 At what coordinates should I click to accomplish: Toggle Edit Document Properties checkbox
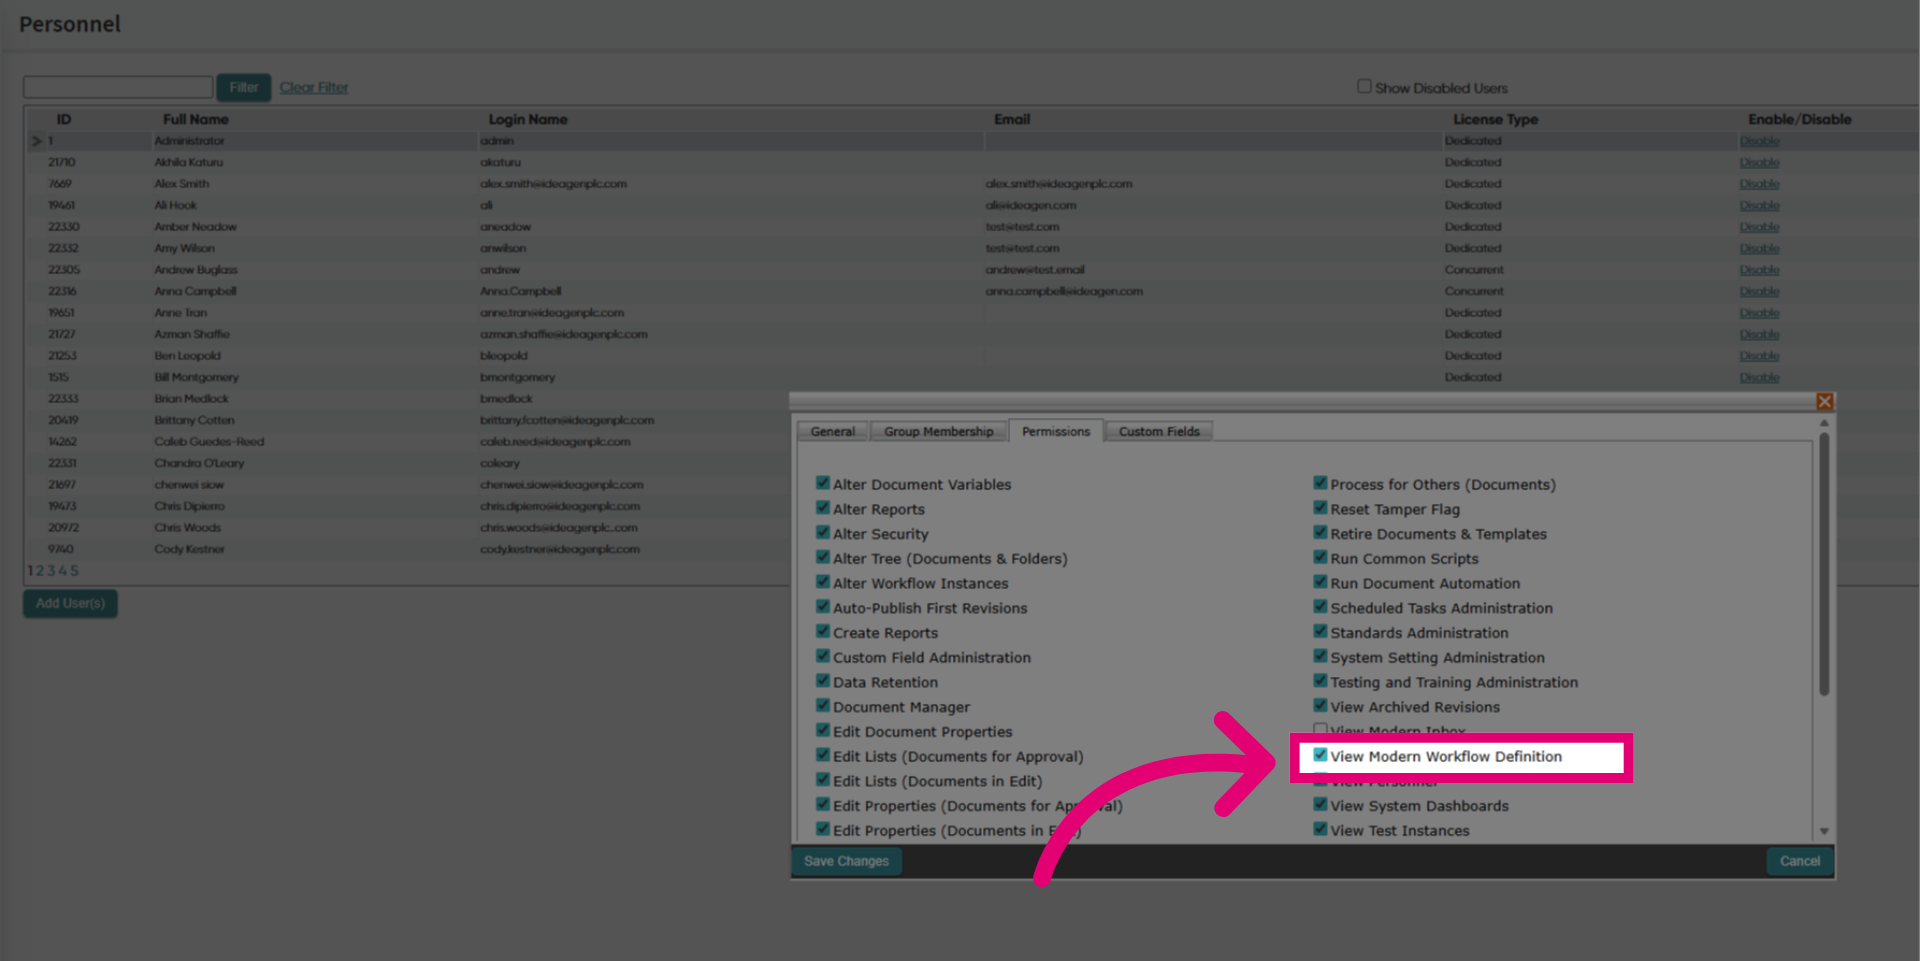pos(823,731)
